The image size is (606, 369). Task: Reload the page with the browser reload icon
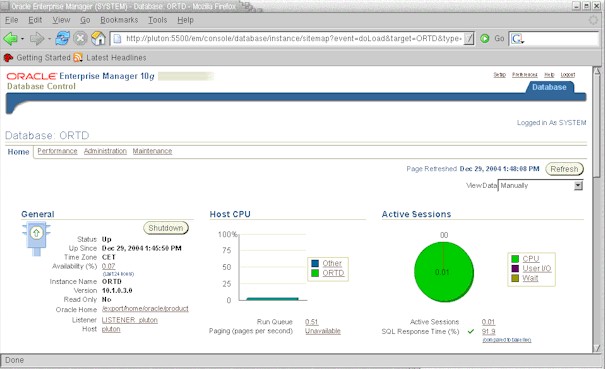tap(63, 39)
